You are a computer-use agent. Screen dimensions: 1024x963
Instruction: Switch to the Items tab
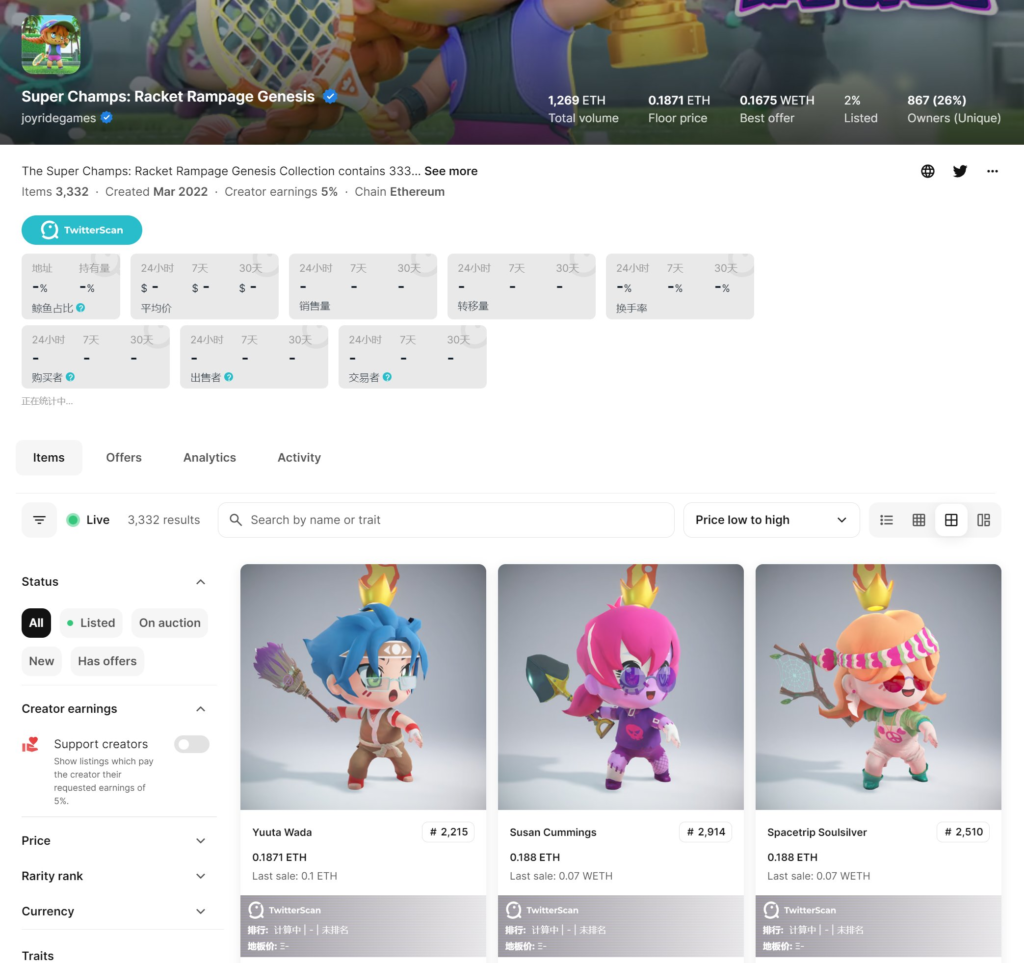click(x=49, y=458)
